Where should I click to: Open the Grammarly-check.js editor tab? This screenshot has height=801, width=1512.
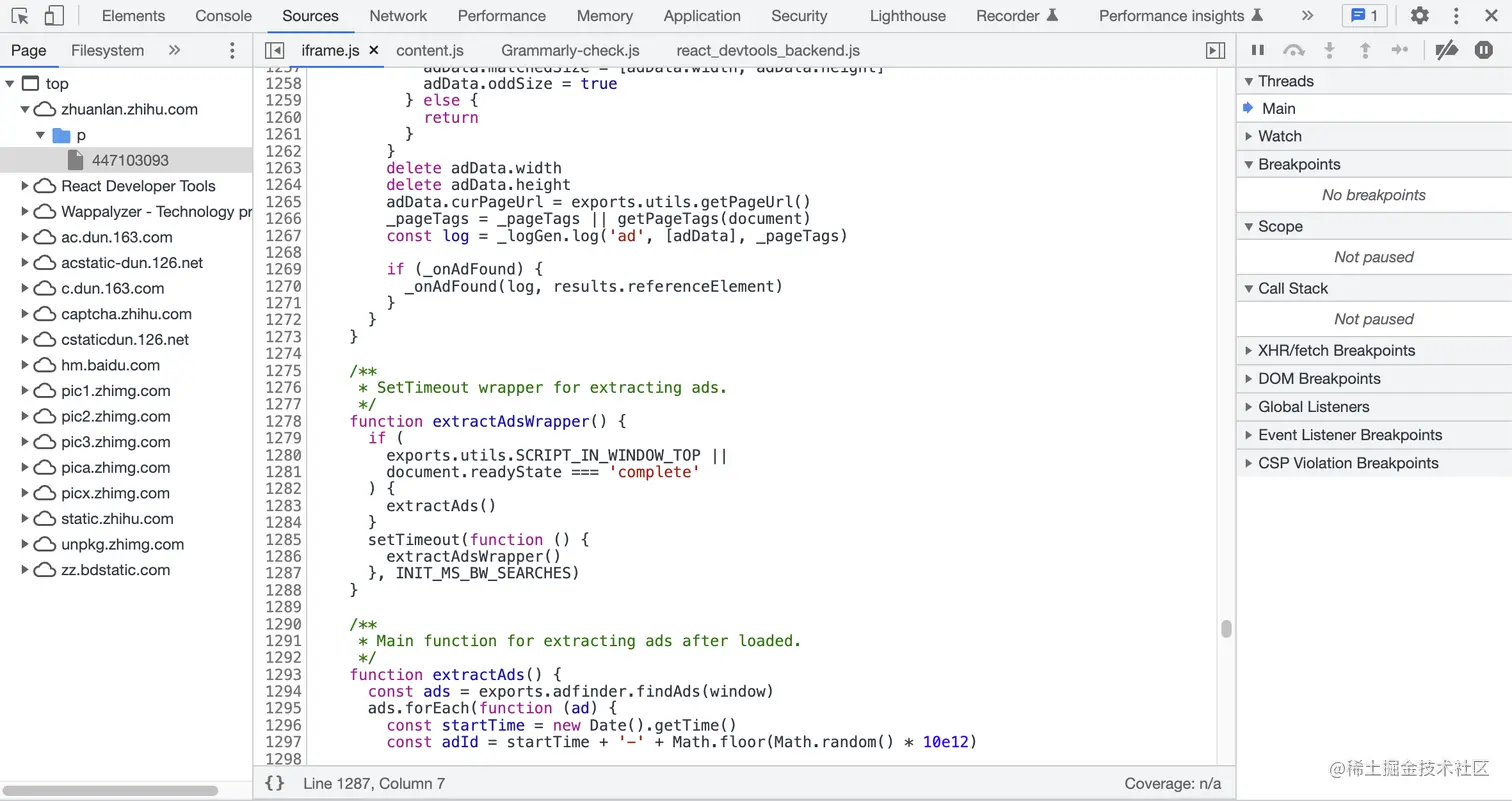570,50
